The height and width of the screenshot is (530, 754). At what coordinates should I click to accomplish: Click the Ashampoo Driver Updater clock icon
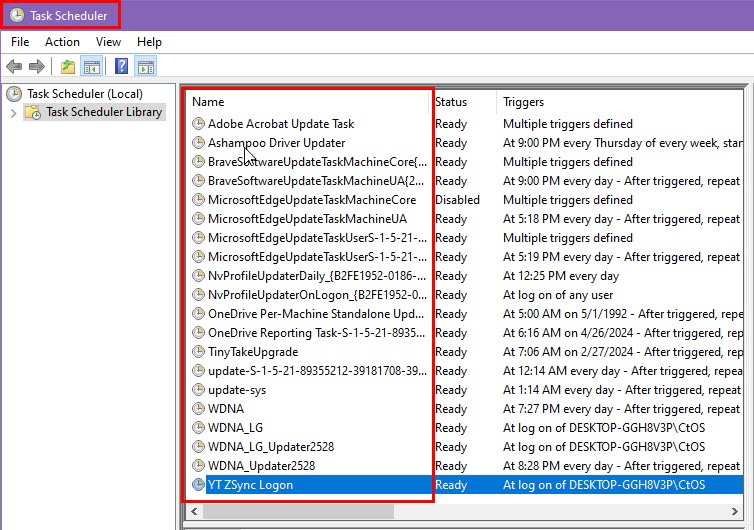coord(198,143)
